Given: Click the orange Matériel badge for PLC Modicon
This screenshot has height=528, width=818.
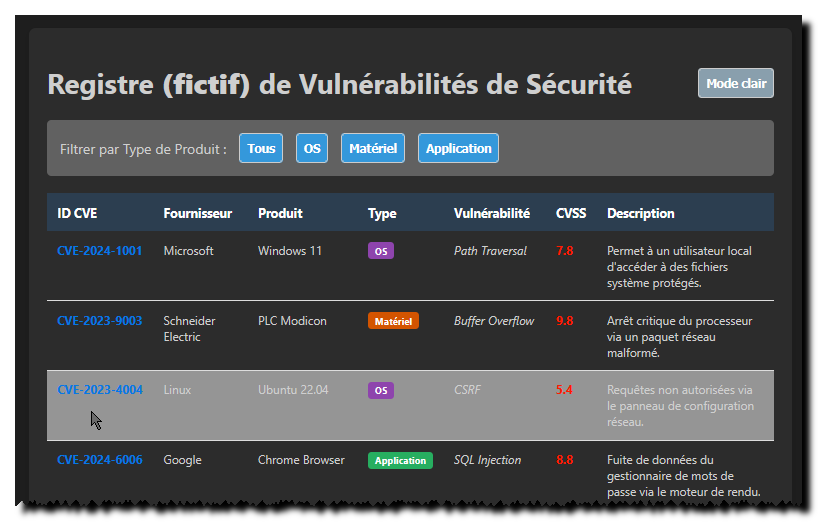Looking at the screenshot, I should [393, 321].
